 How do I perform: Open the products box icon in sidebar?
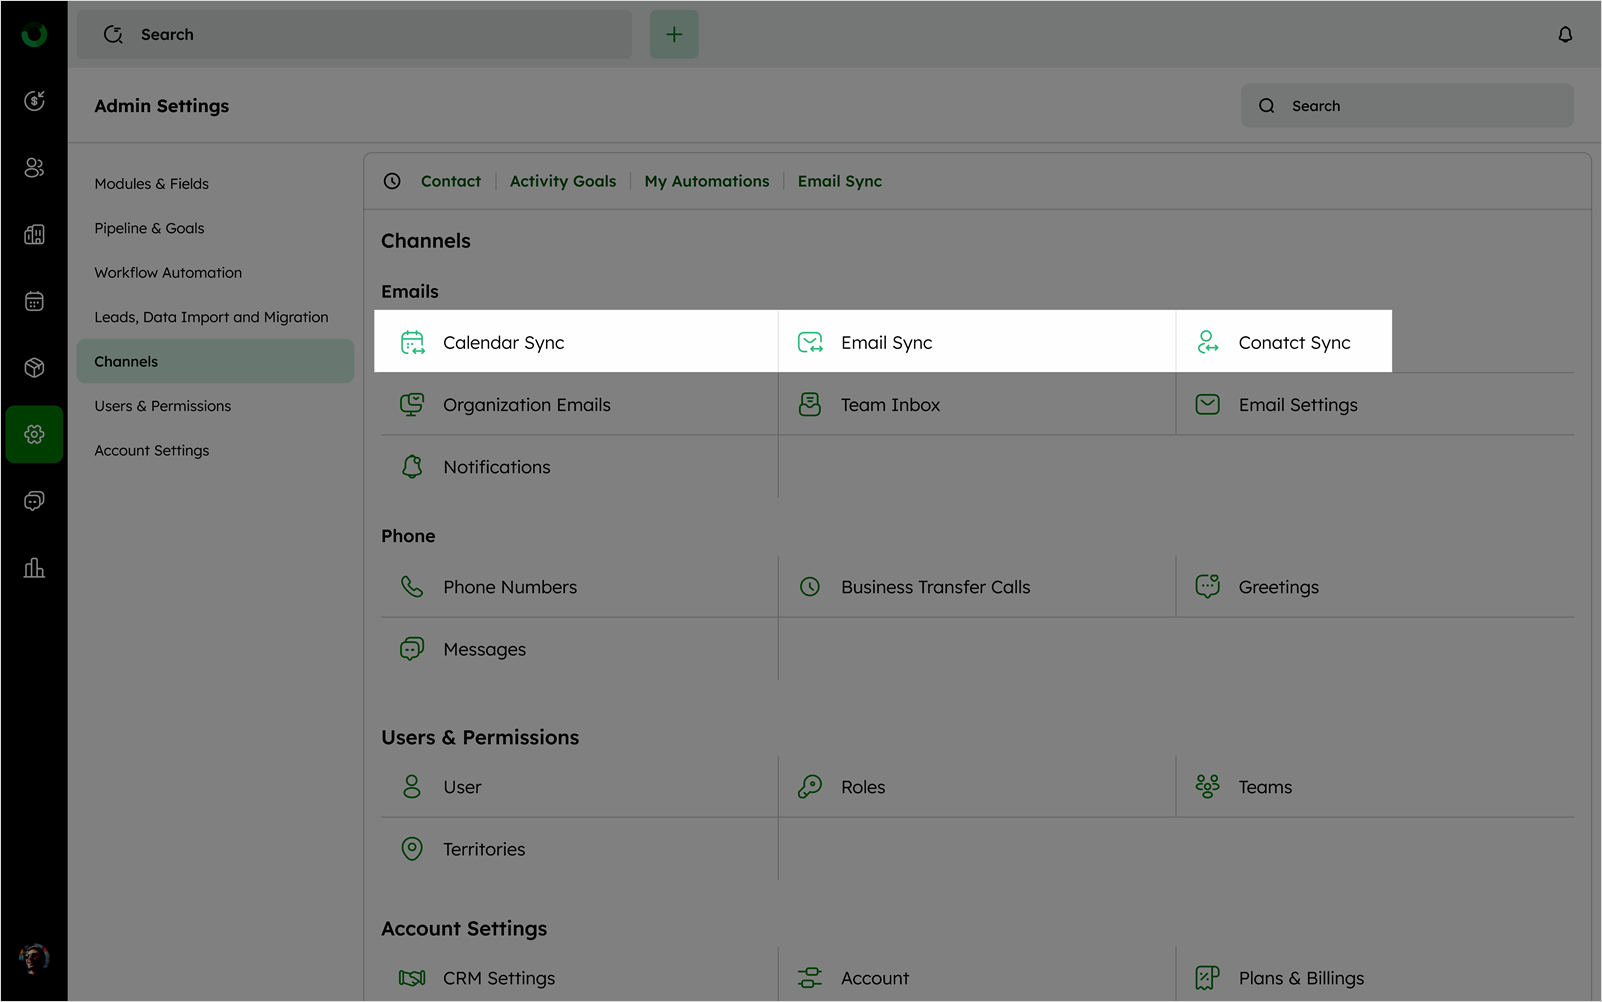click(34, 368)
